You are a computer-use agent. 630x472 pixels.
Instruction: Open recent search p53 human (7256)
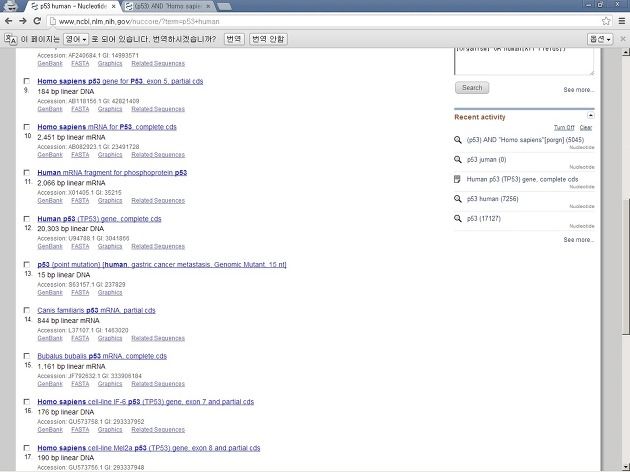492,199
